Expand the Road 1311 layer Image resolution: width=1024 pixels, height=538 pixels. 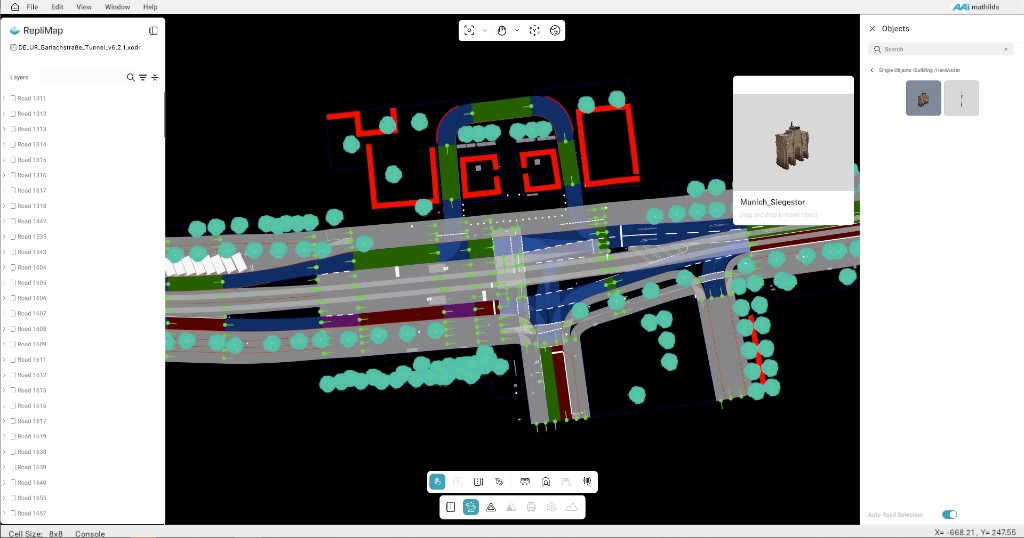[x=5, y=99]
